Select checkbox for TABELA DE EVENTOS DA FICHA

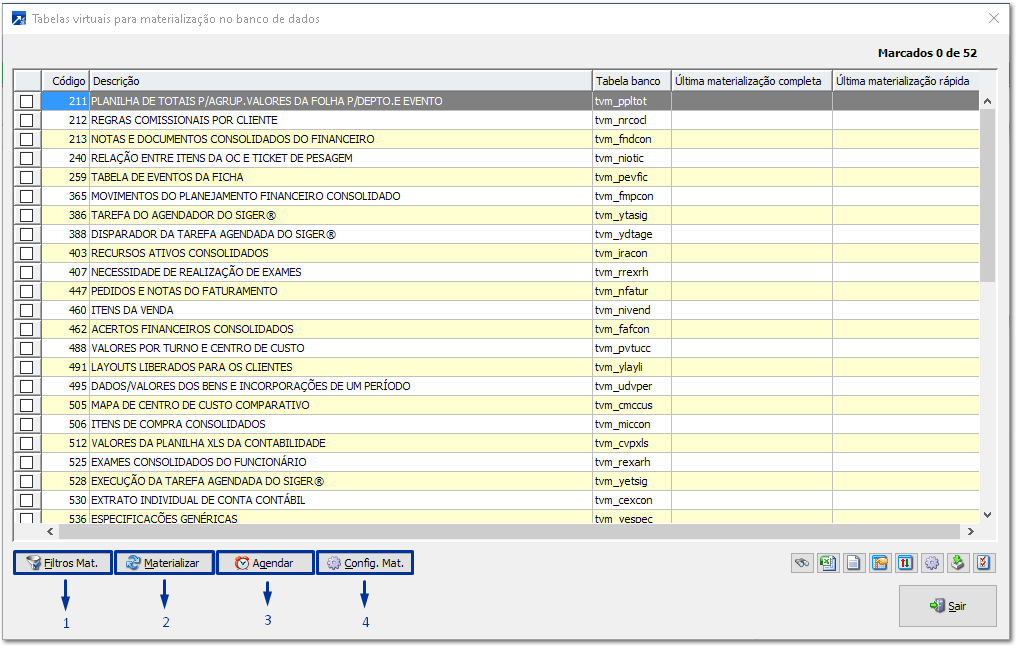click(27, 177)
